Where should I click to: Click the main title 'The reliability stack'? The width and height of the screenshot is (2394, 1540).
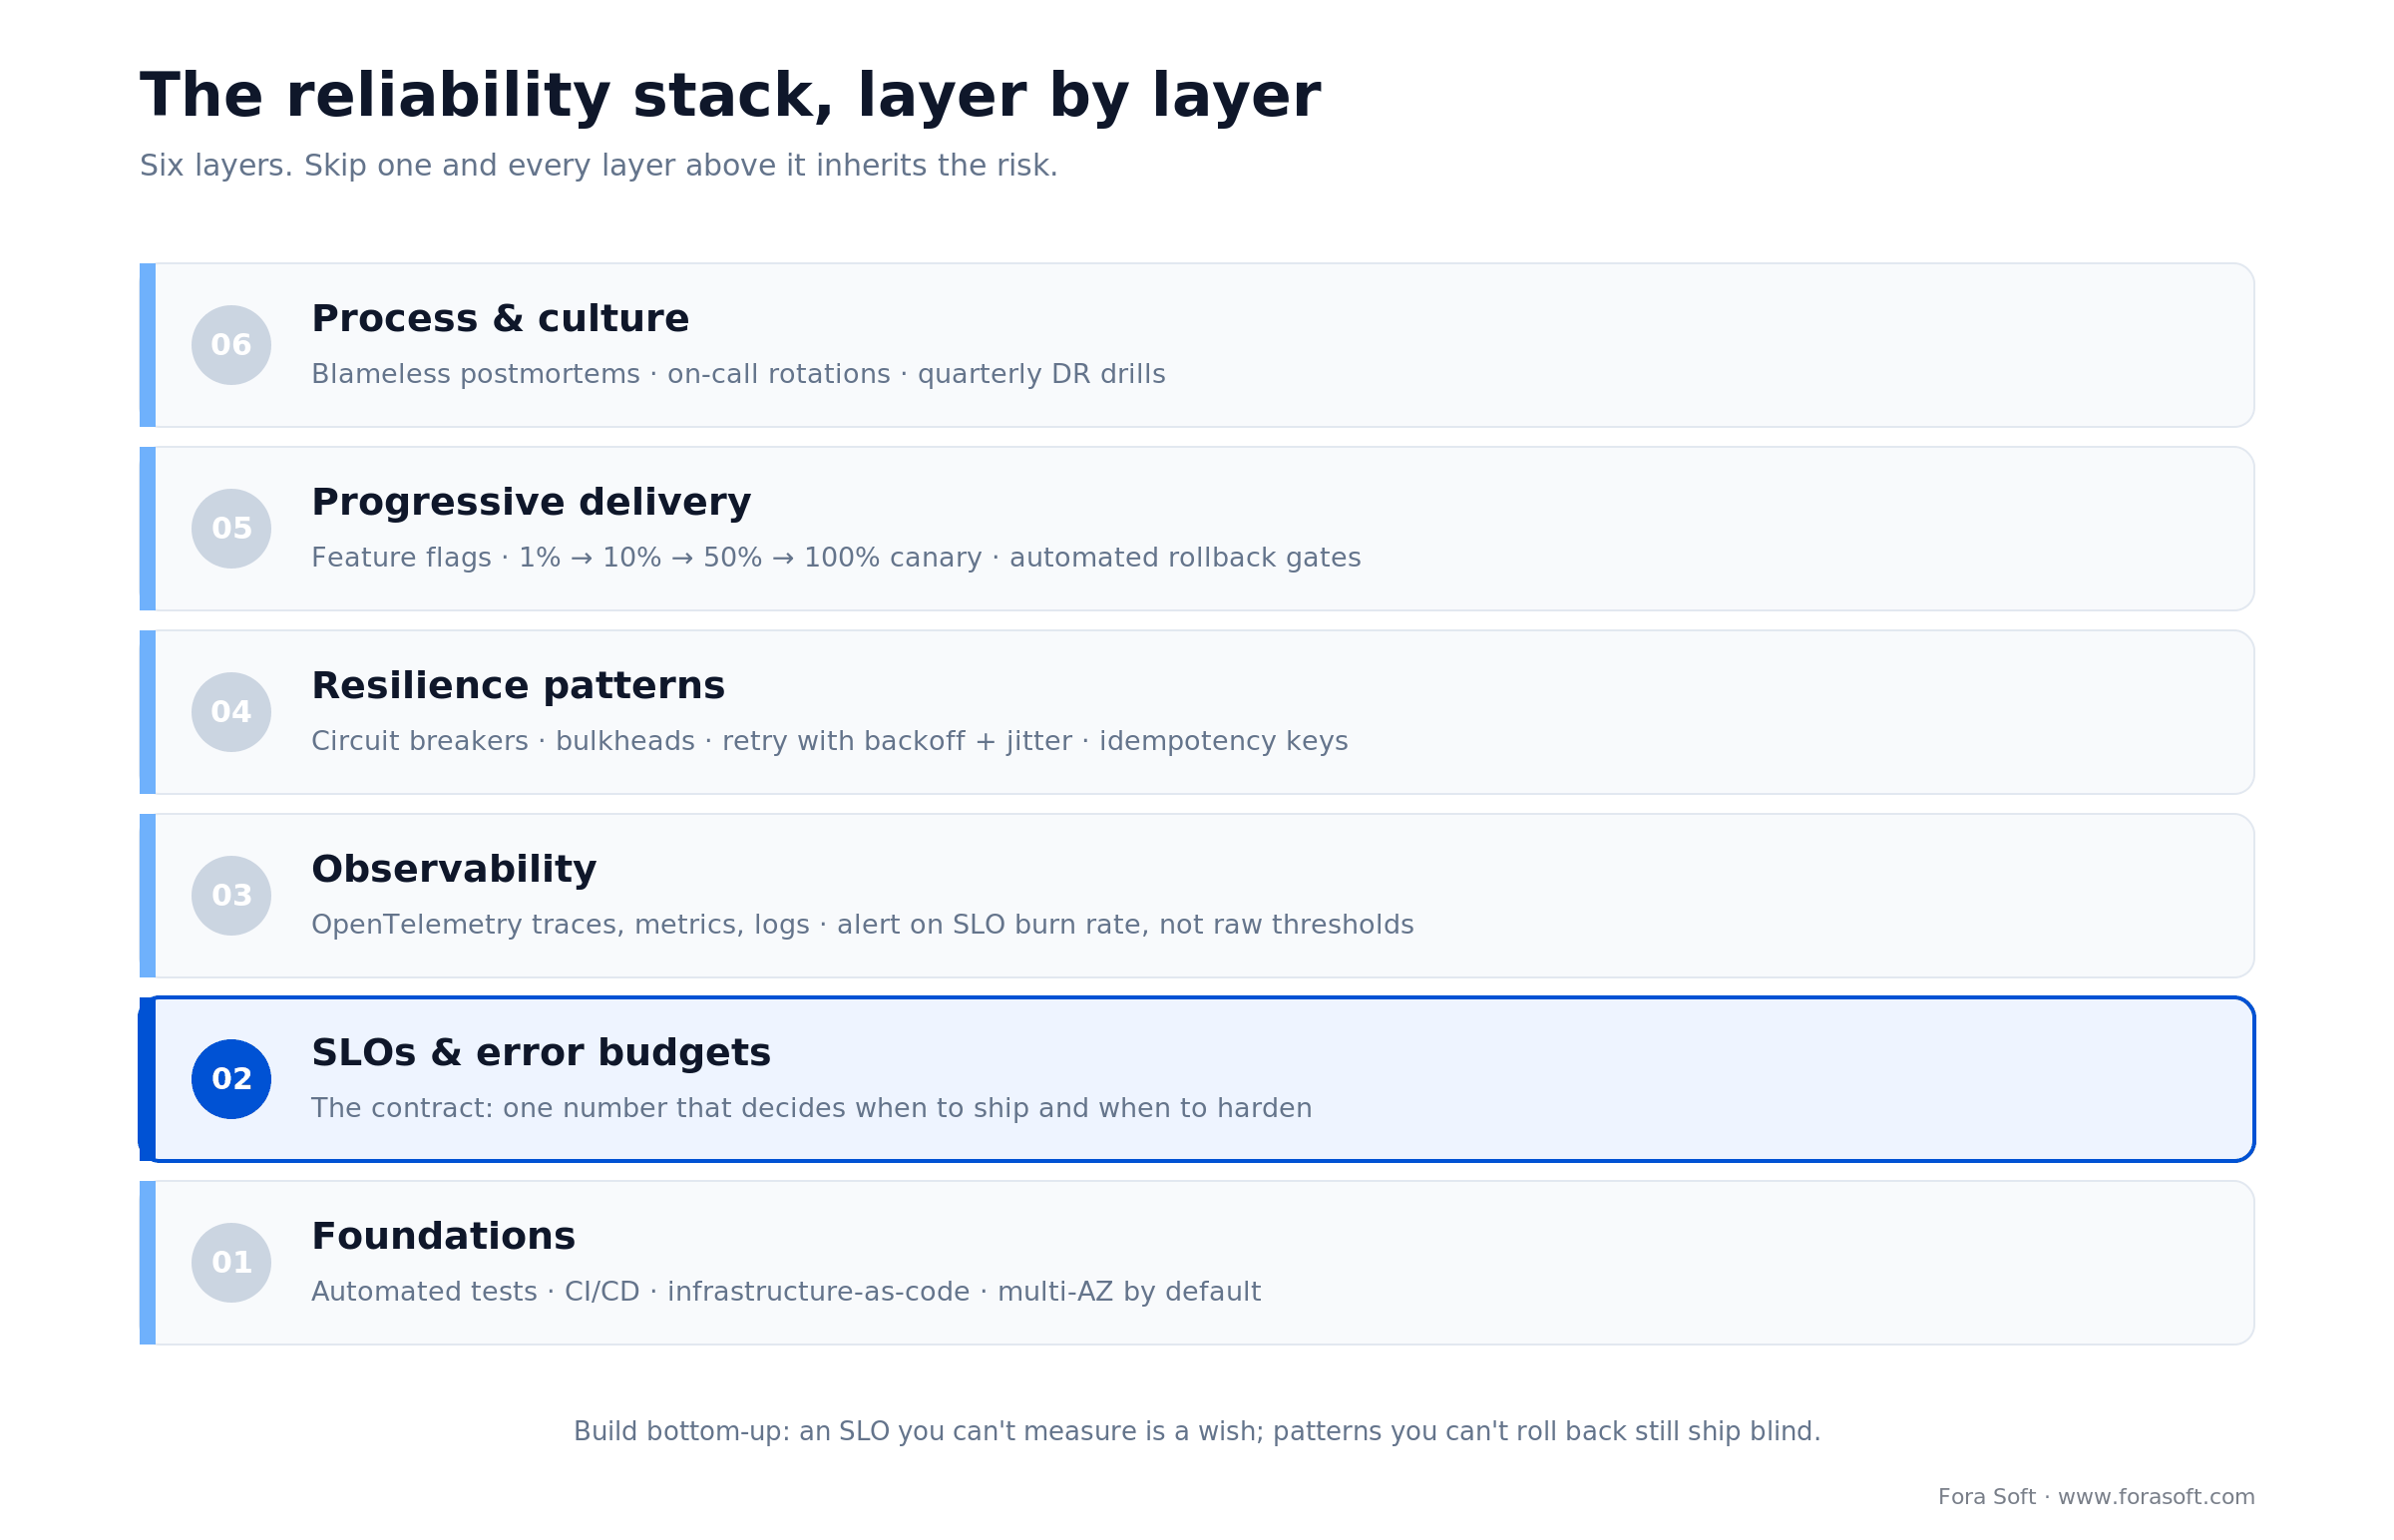pyautogui.click(x=730, y=97)
